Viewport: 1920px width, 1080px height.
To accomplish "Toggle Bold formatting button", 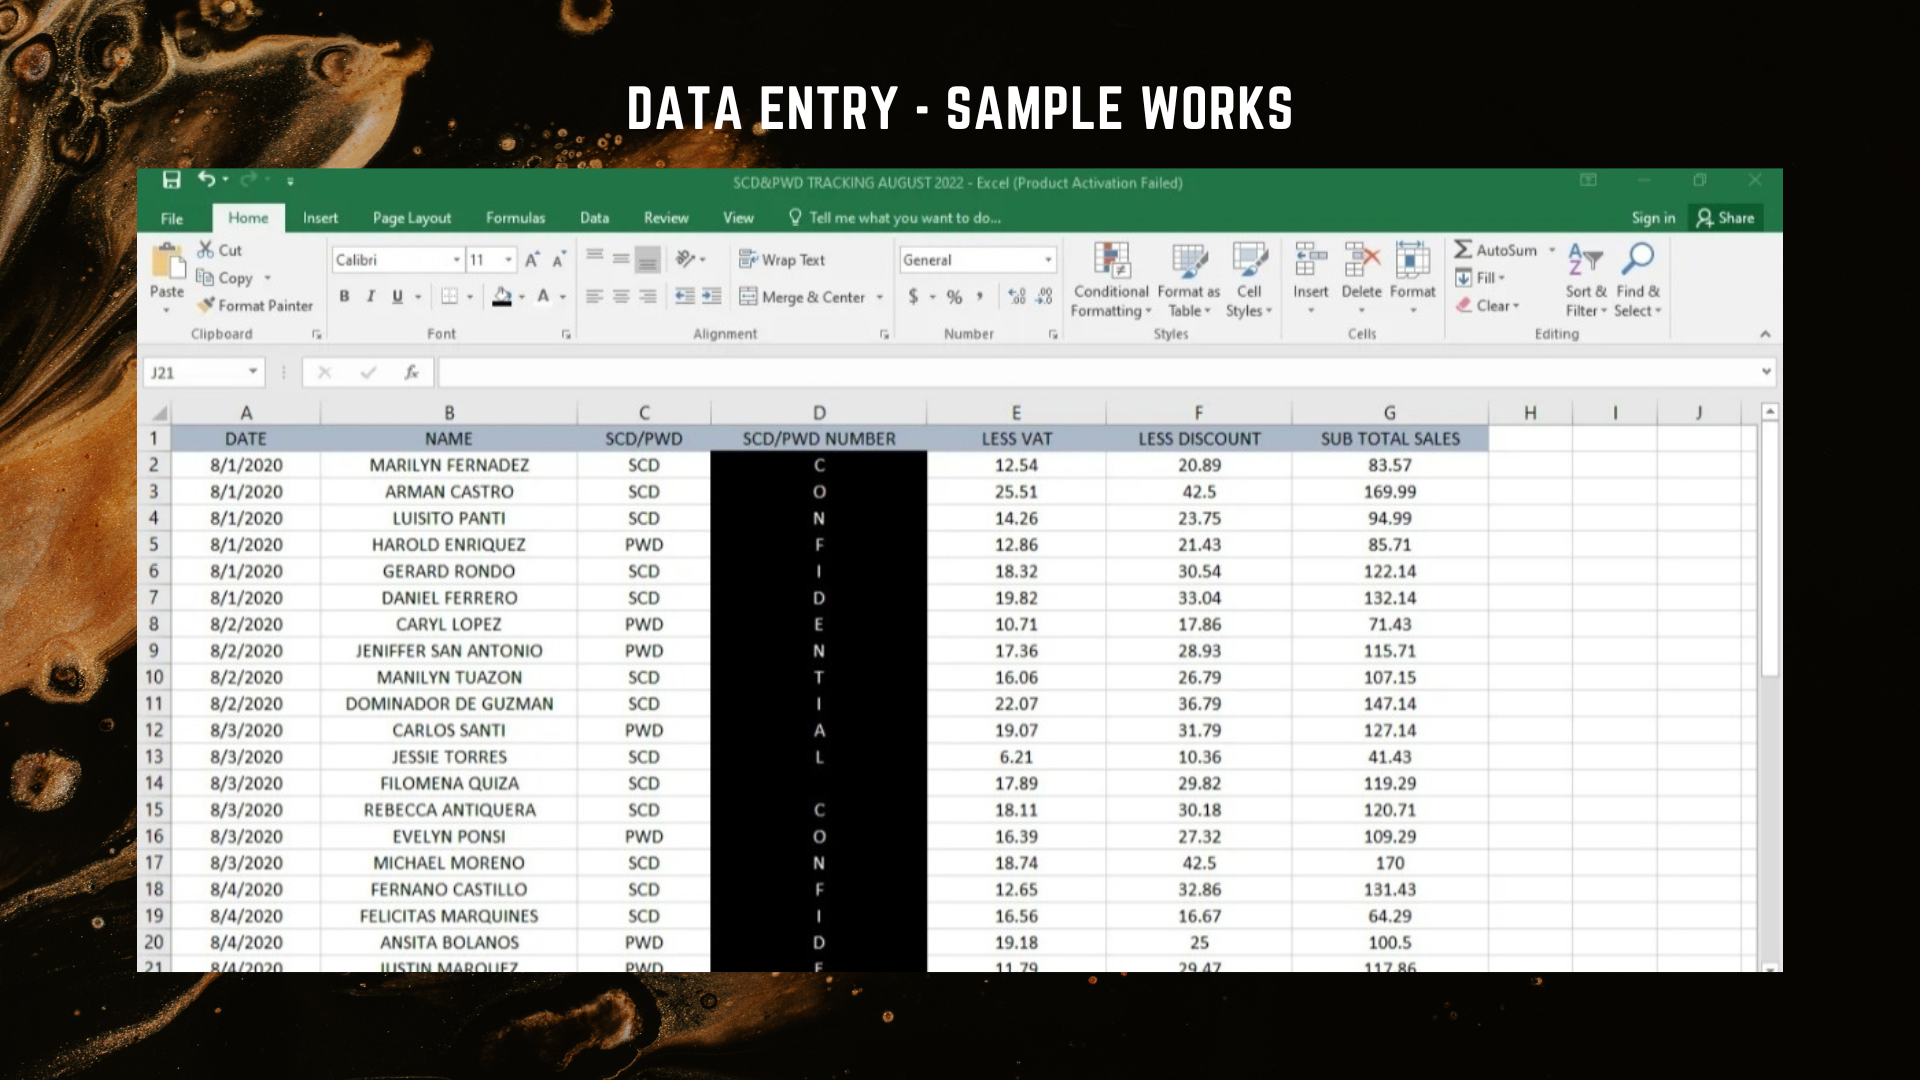I will pyautogui.click(x=344, y=296).
